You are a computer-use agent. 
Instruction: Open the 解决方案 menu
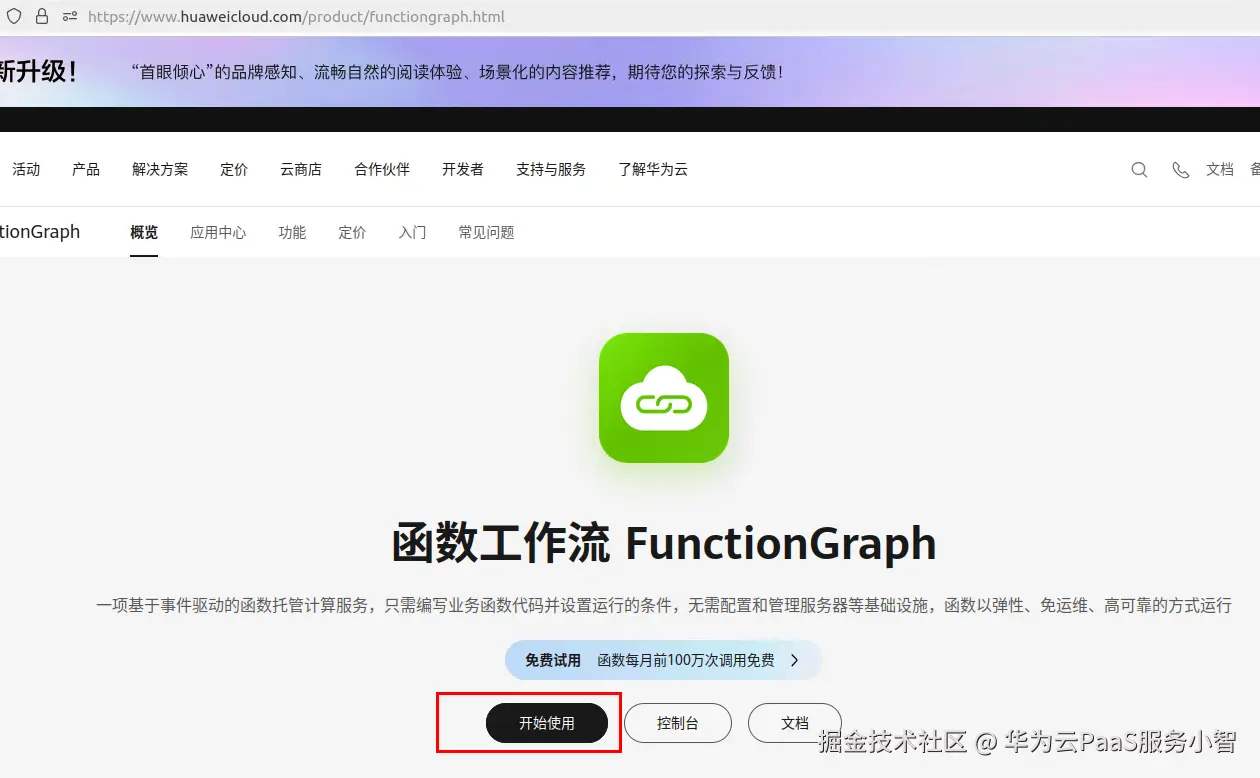point(160,169)
